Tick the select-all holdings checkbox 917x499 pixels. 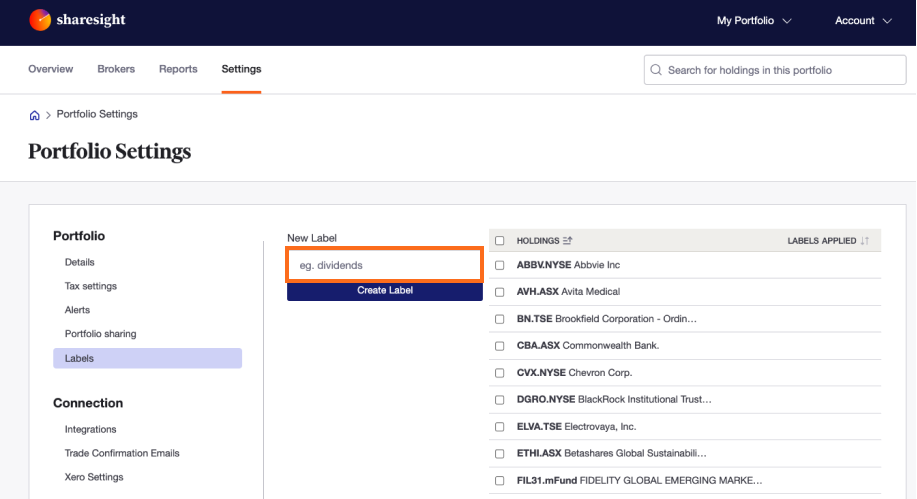click(499, 240)
